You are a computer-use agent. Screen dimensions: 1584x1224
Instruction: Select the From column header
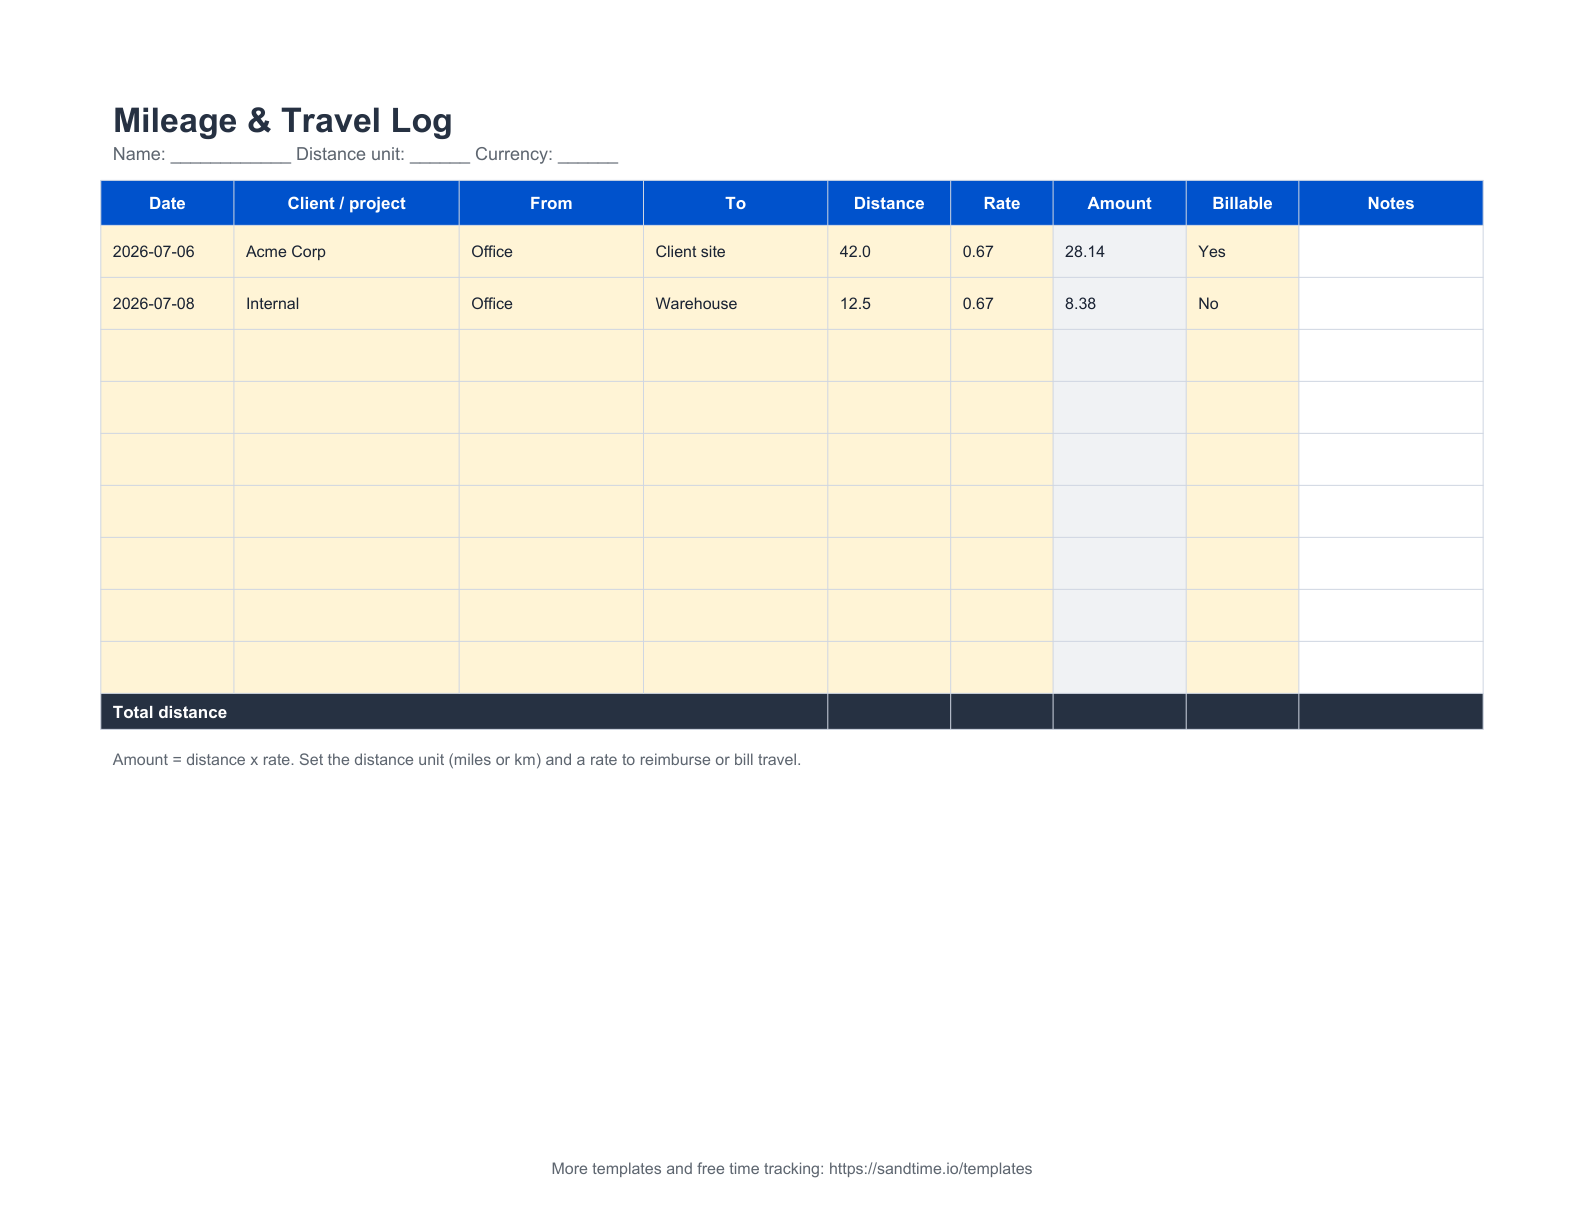(551, 203)
